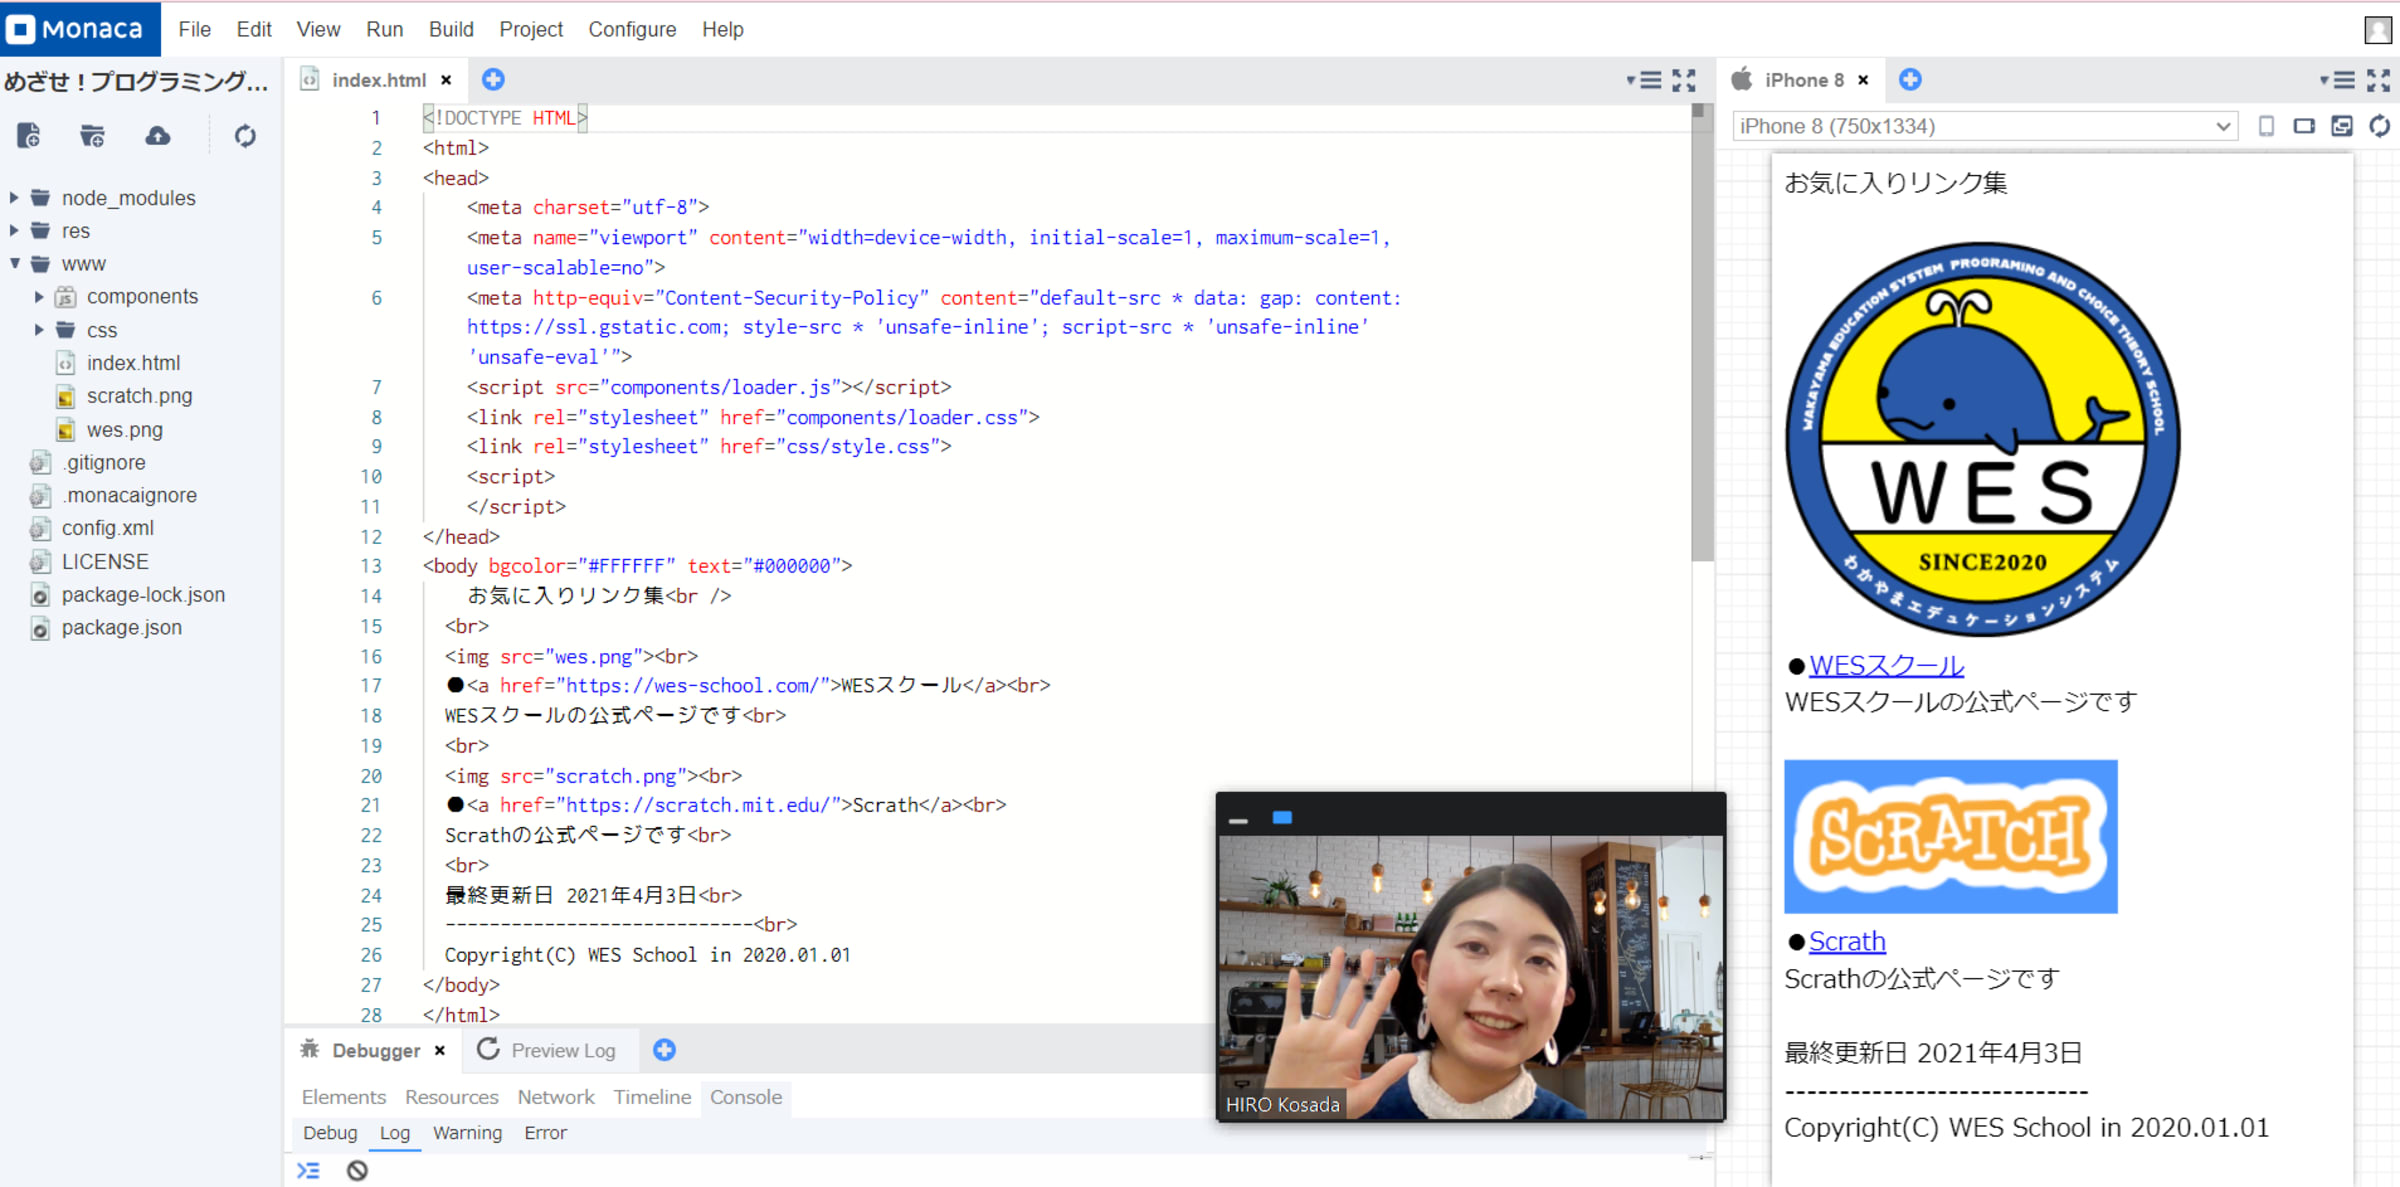Collapse the www folder

tap(14, 264)
